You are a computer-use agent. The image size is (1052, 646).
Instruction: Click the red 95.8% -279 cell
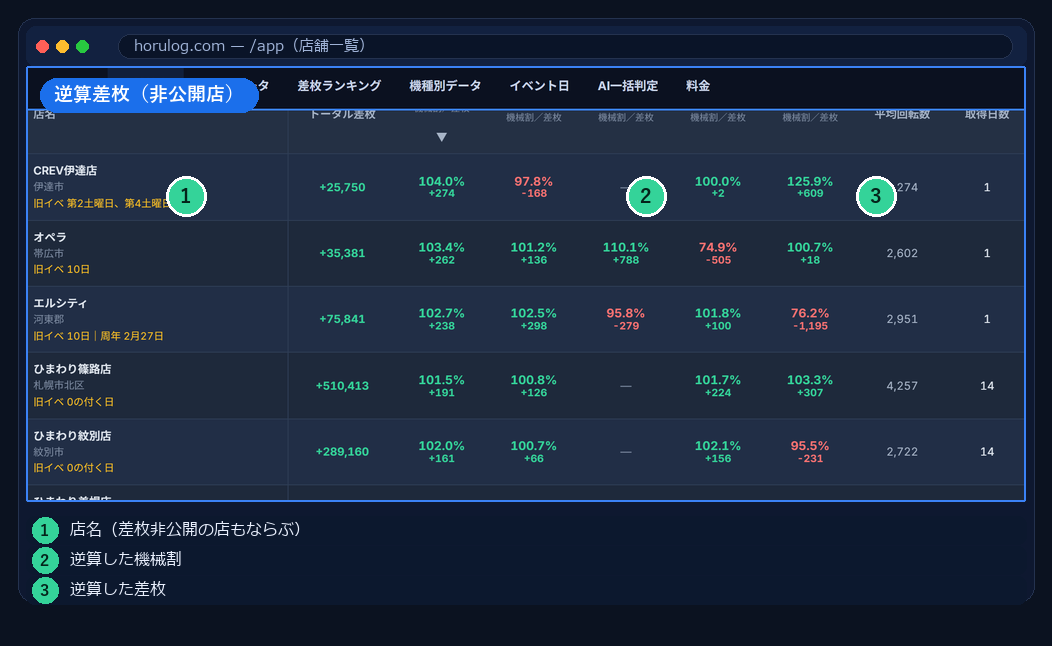click(625, 319)
